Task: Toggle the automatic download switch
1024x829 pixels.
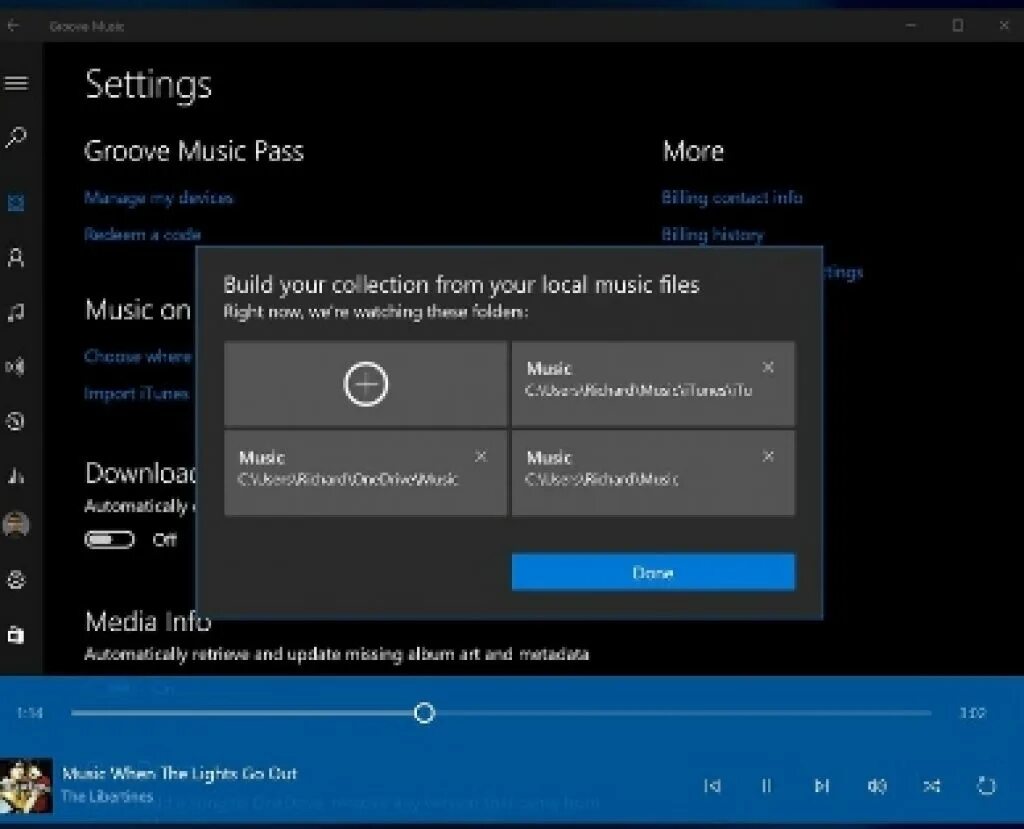Action: (109, 540)
